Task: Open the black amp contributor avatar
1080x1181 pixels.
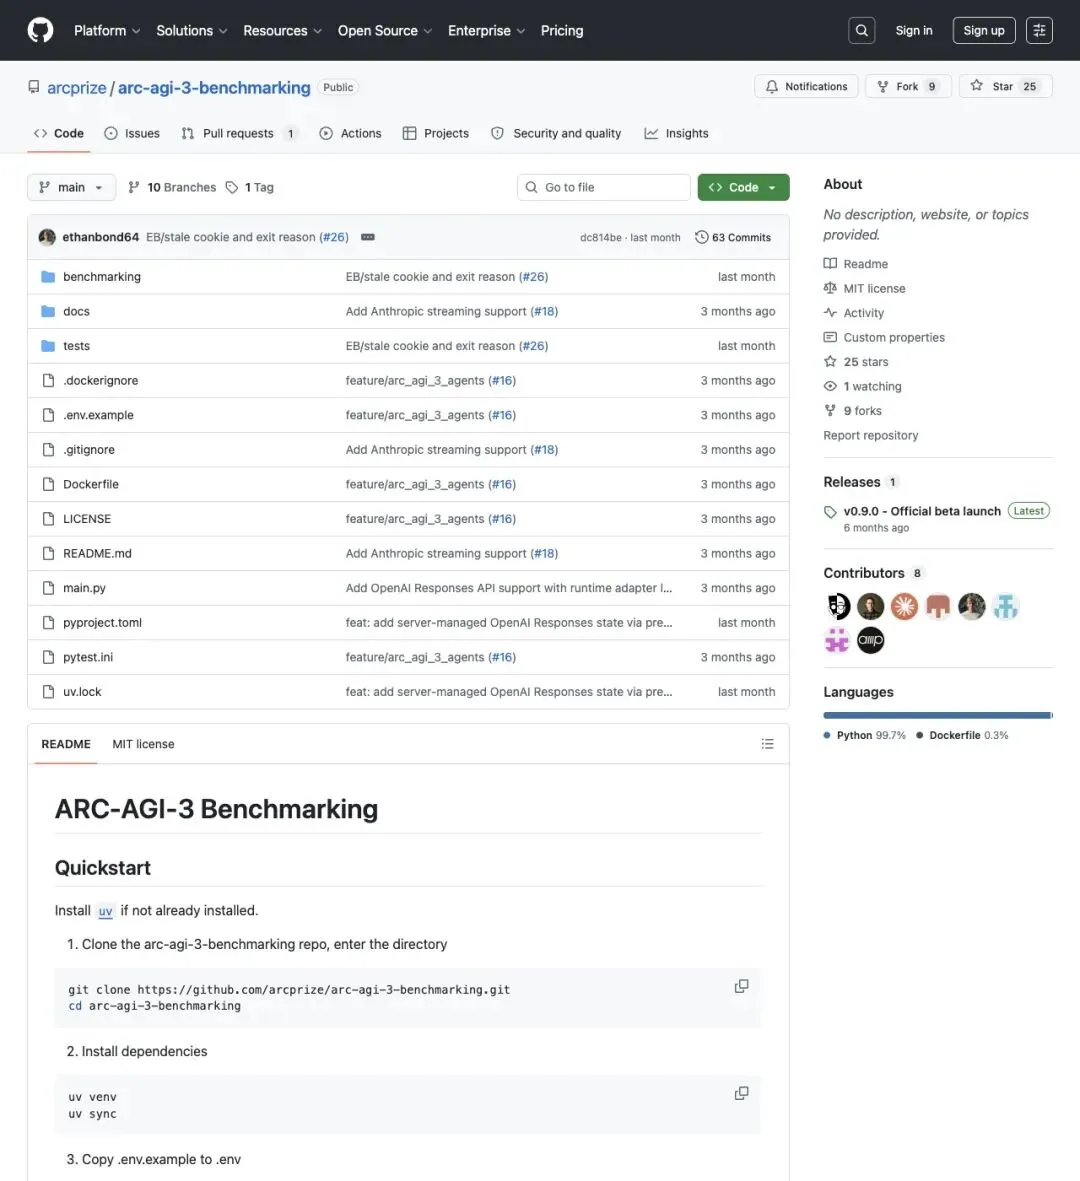Action: 871,640
